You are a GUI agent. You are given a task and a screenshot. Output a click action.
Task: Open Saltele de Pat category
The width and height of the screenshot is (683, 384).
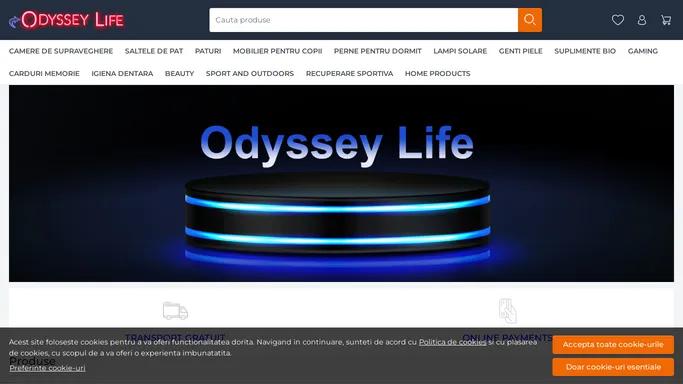pos(154,51)
